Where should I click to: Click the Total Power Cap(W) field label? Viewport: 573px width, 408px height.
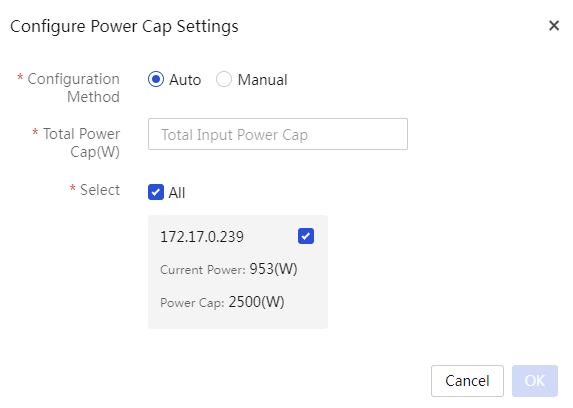[x=81, y=143]
